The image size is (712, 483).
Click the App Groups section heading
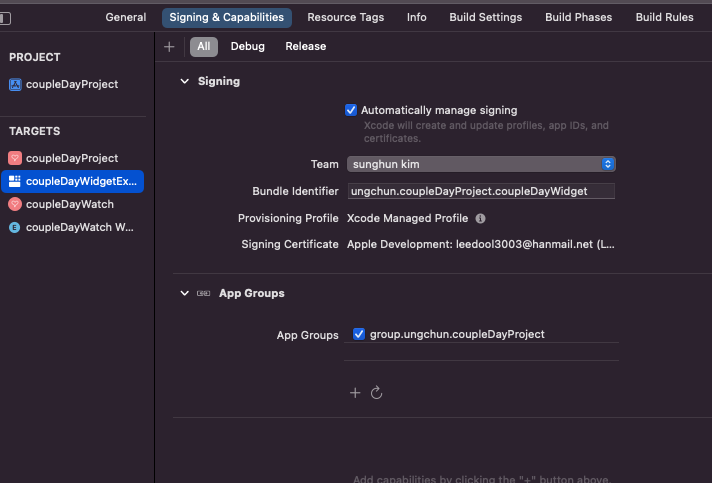pyautogui.click(x=252, y=293)
